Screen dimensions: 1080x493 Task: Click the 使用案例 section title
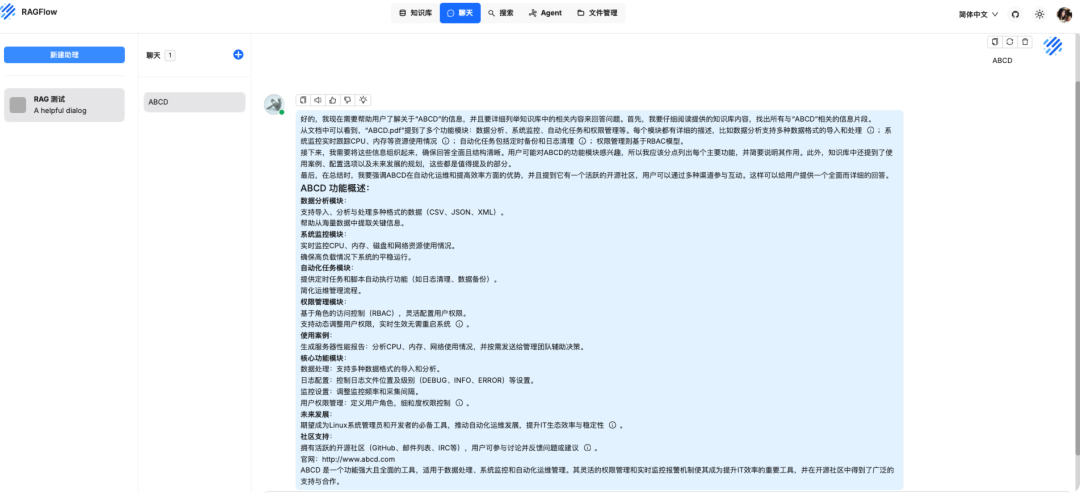pos(318,335)
